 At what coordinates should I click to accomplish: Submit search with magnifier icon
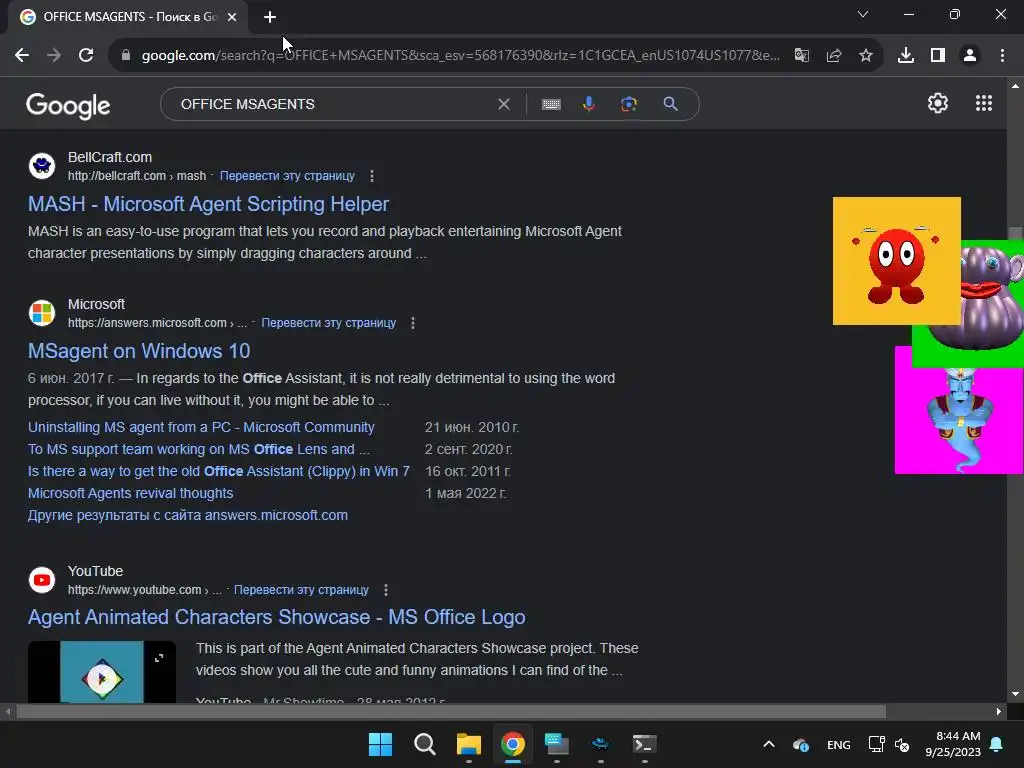click(x=671, y=104)
